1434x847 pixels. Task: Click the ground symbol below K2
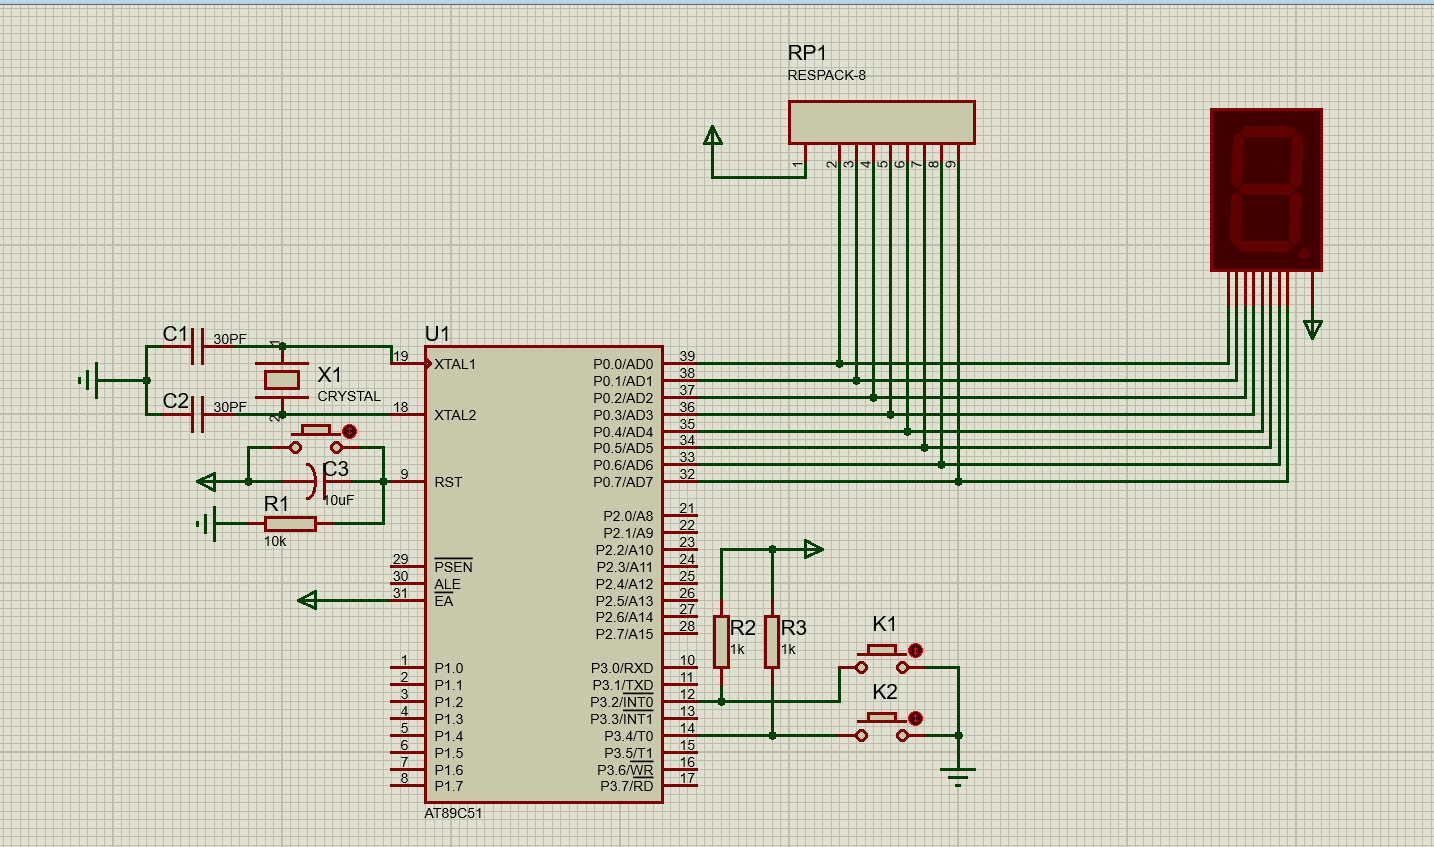(x=958, y=776)
